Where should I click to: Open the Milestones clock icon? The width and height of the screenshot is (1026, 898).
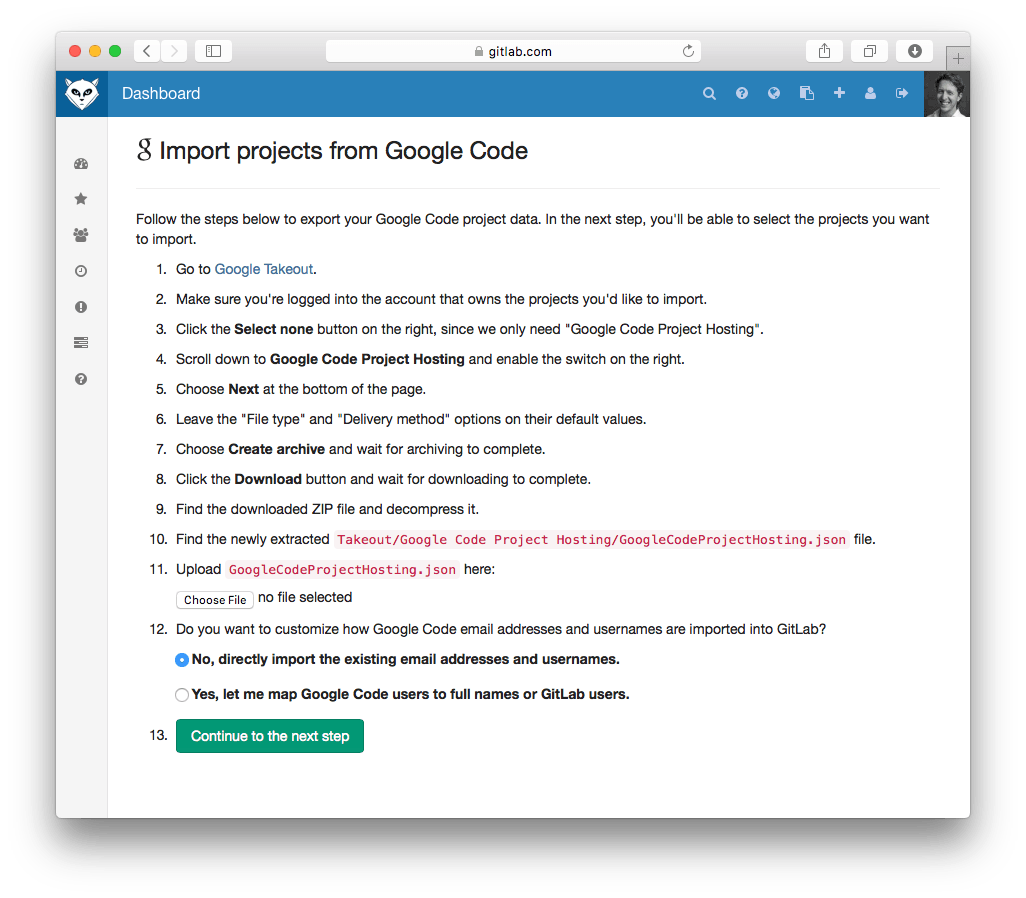81,271
